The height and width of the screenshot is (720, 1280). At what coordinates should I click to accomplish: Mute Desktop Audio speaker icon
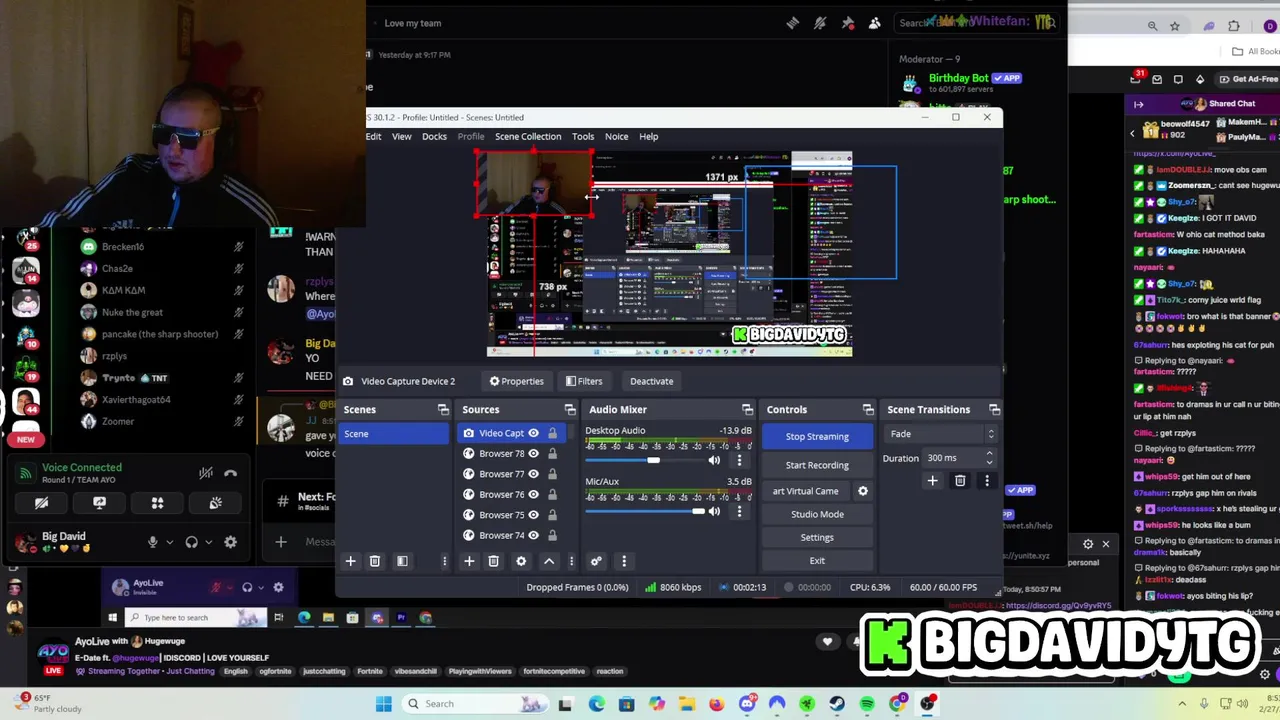[714, 460]
